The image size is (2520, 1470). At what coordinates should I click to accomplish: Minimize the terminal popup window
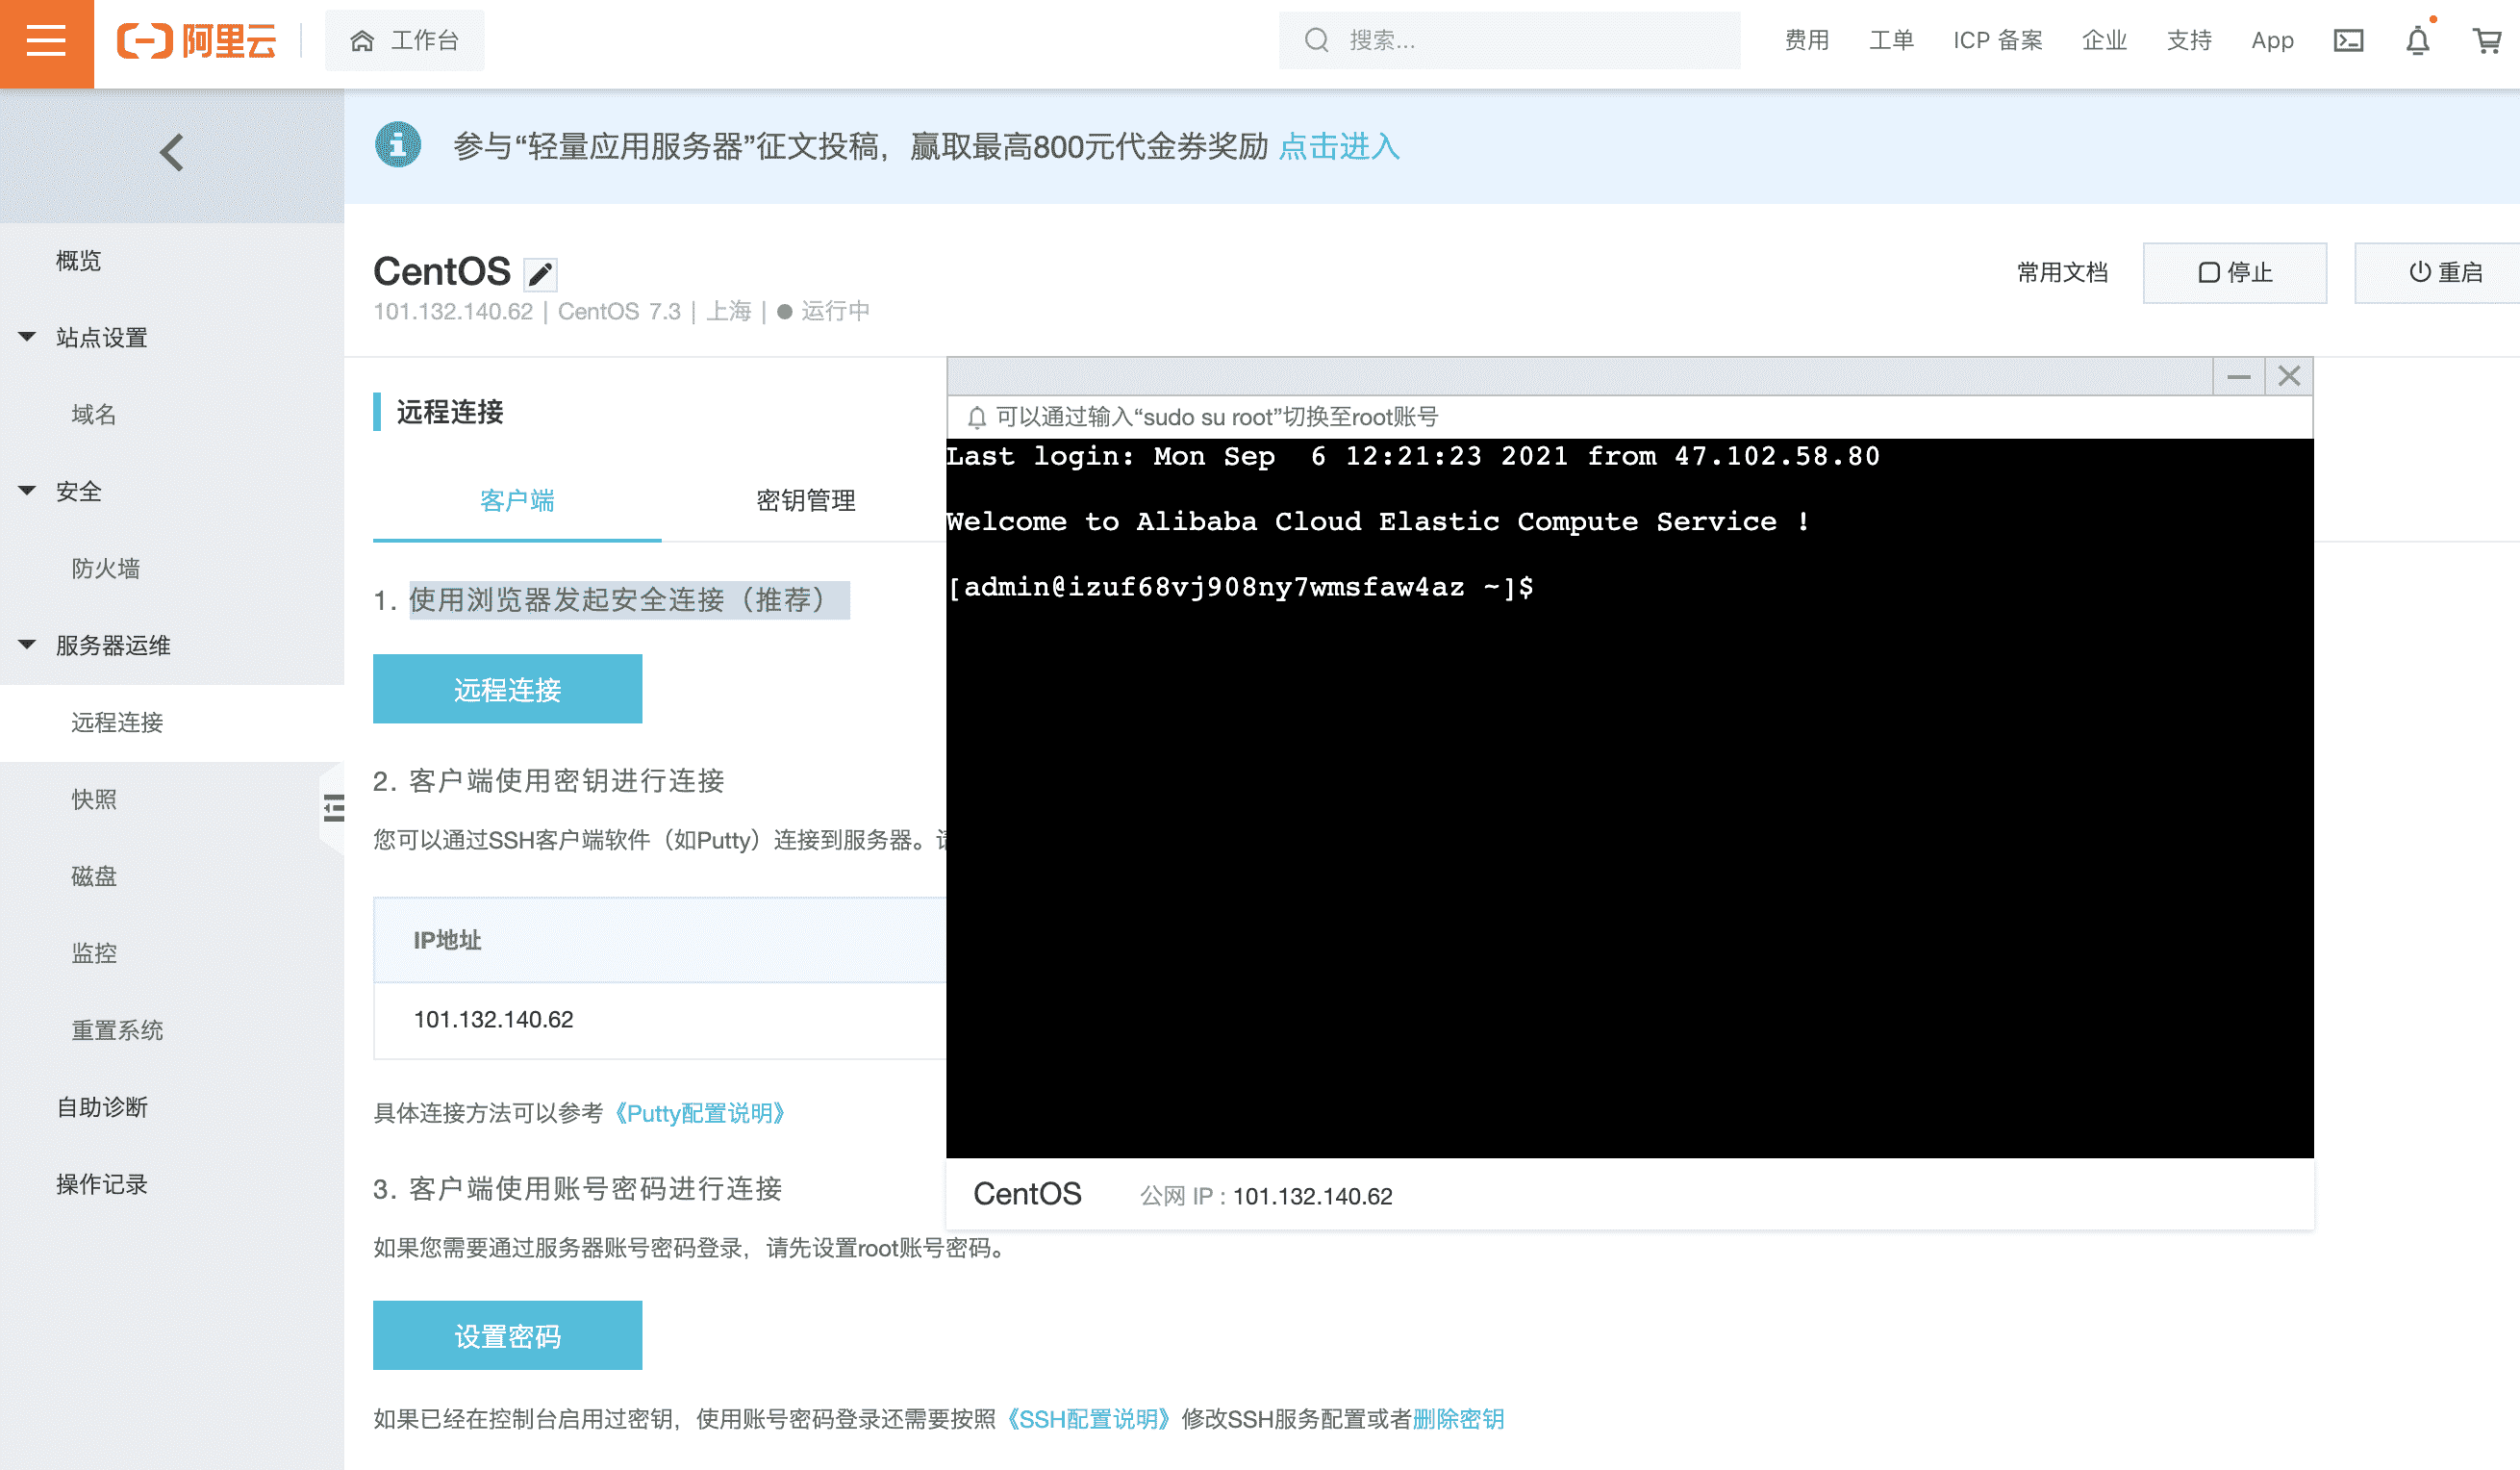[2238, 376]
